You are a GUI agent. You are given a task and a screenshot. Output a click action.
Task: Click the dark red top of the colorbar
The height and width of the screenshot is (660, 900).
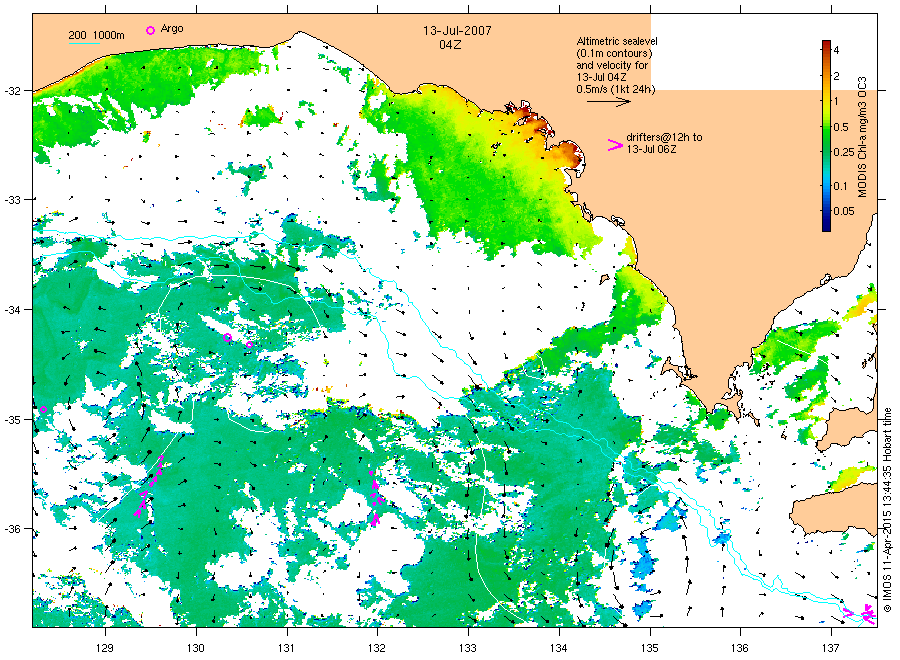[826, 45]
